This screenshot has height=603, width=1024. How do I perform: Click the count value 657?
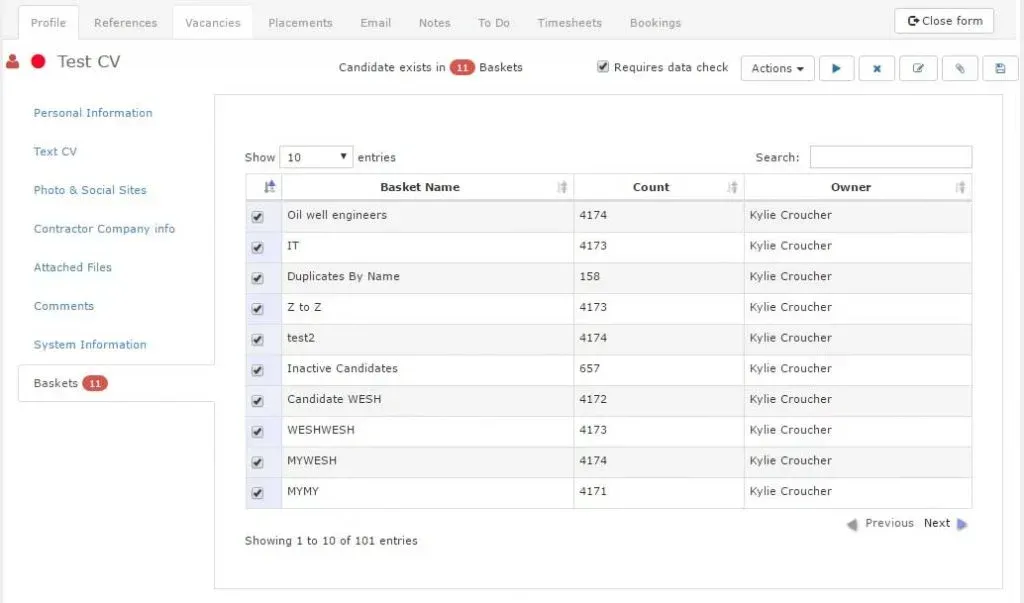pyautogui.click(x=590, y=368)
